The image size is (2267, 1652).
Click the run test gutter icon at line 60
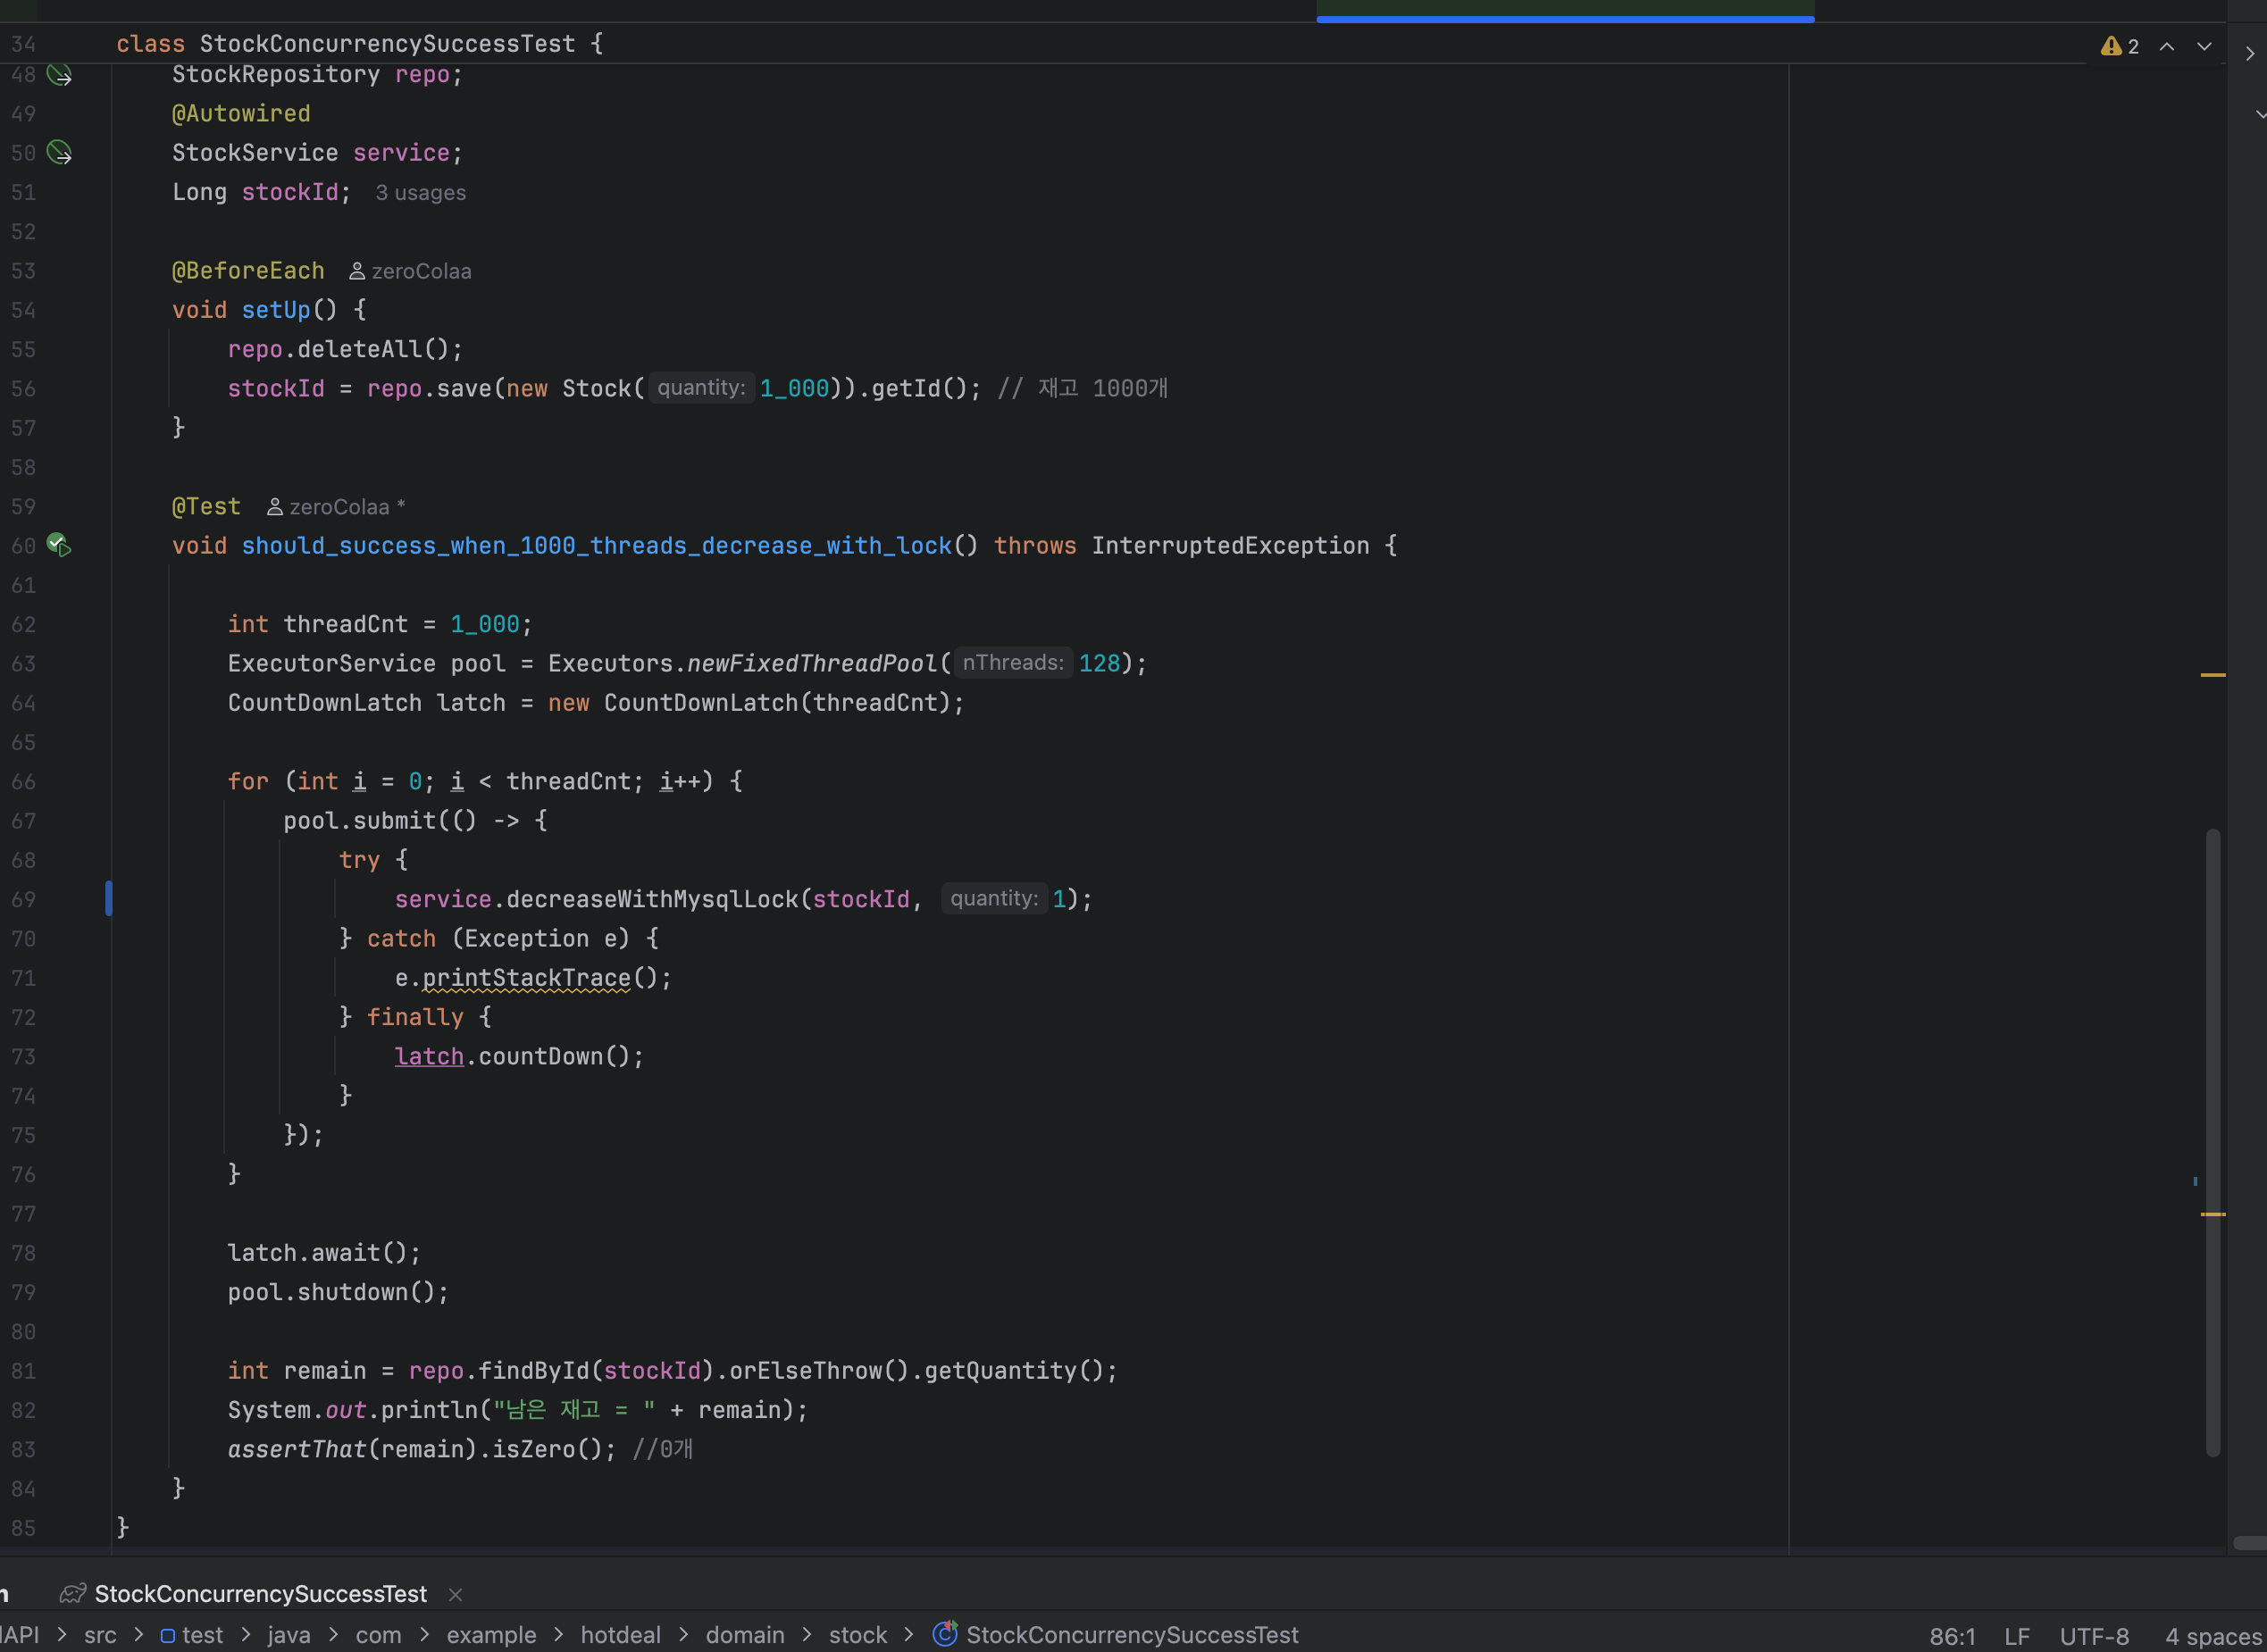pyautogui.click(x=59, y=546)
